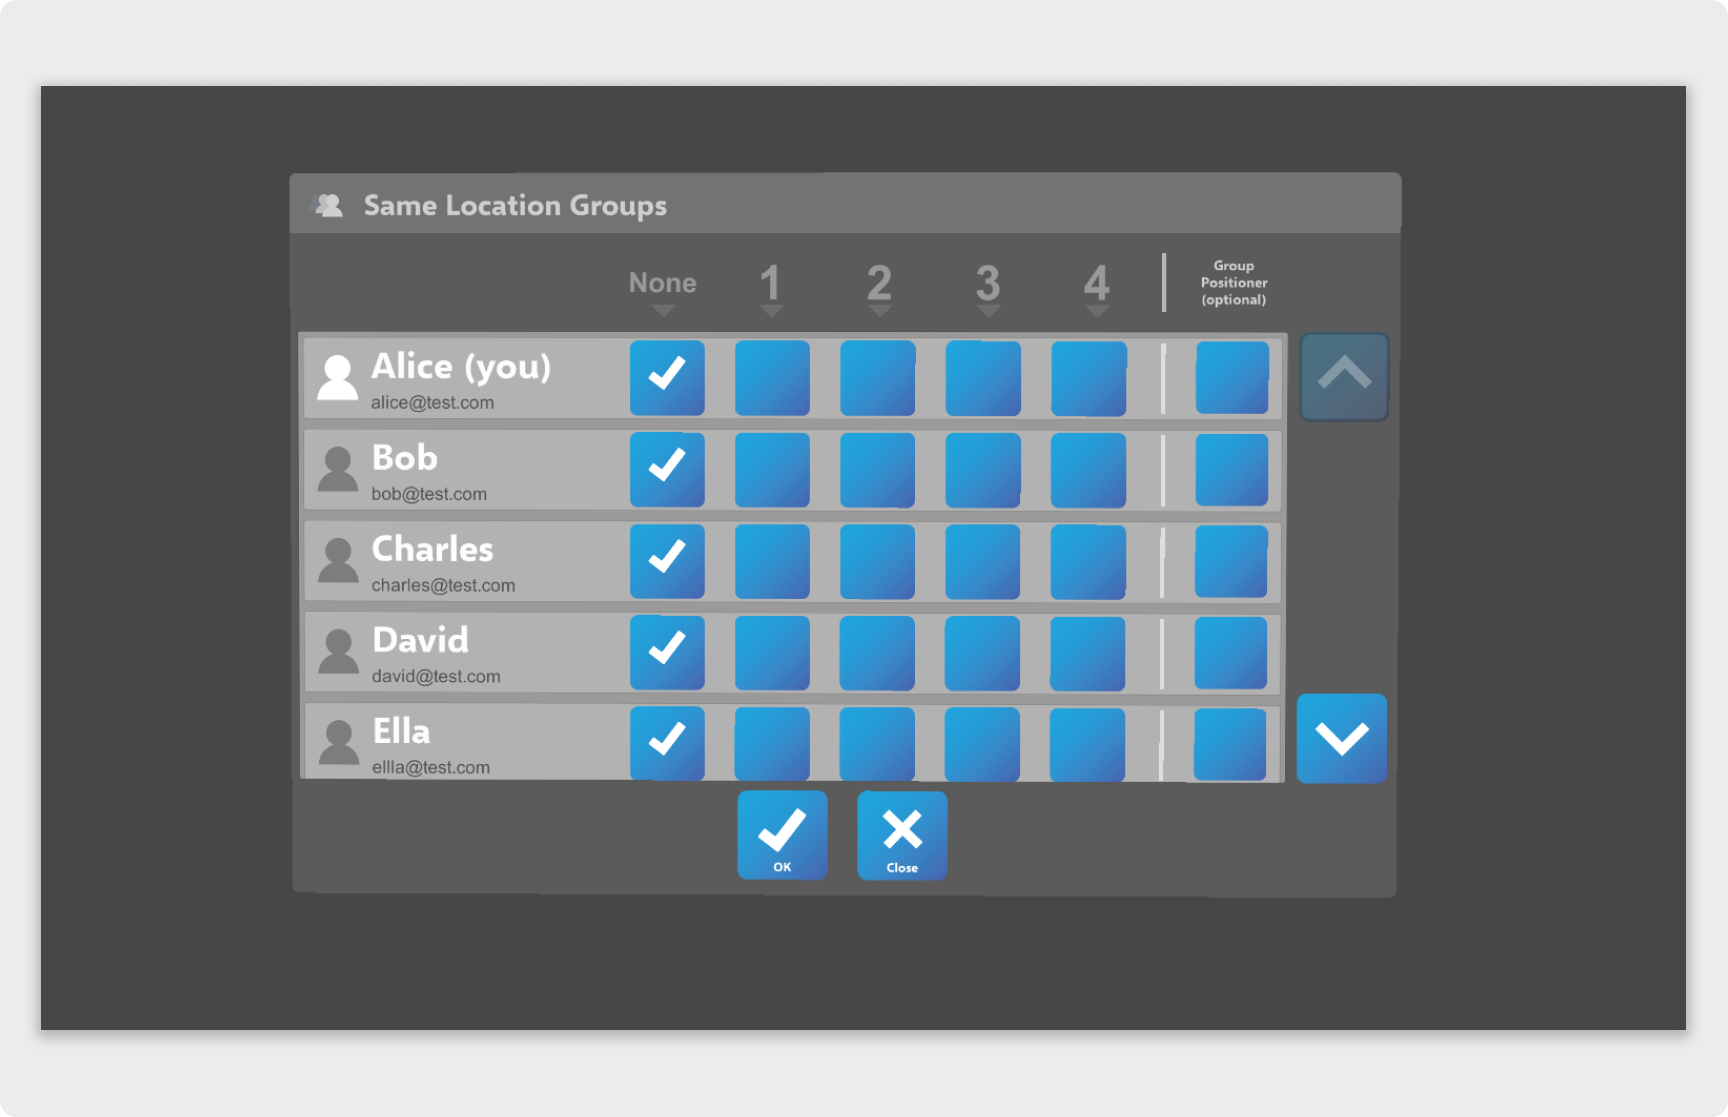Screen dimensions: 1728x1117
Task: Assign Bob to group 4
Action: coord(1088,469)
